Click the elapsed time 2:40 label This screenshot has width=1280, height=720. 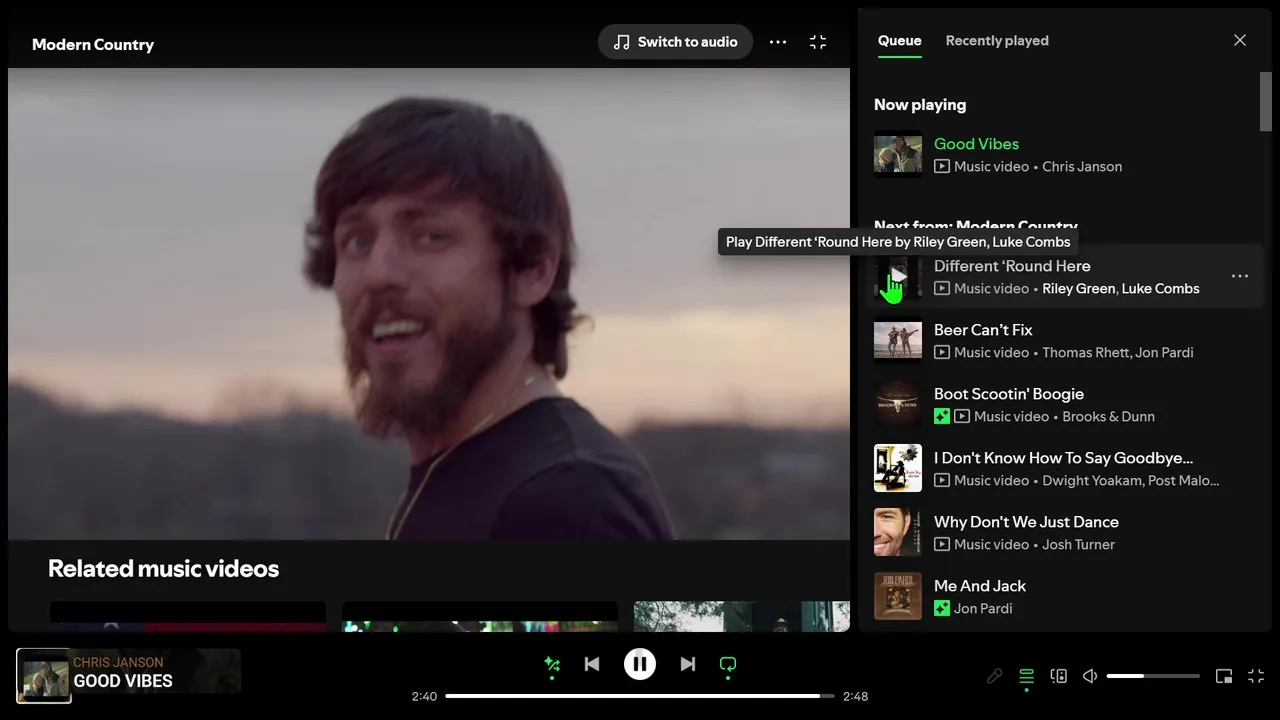[x=424, y=696]
